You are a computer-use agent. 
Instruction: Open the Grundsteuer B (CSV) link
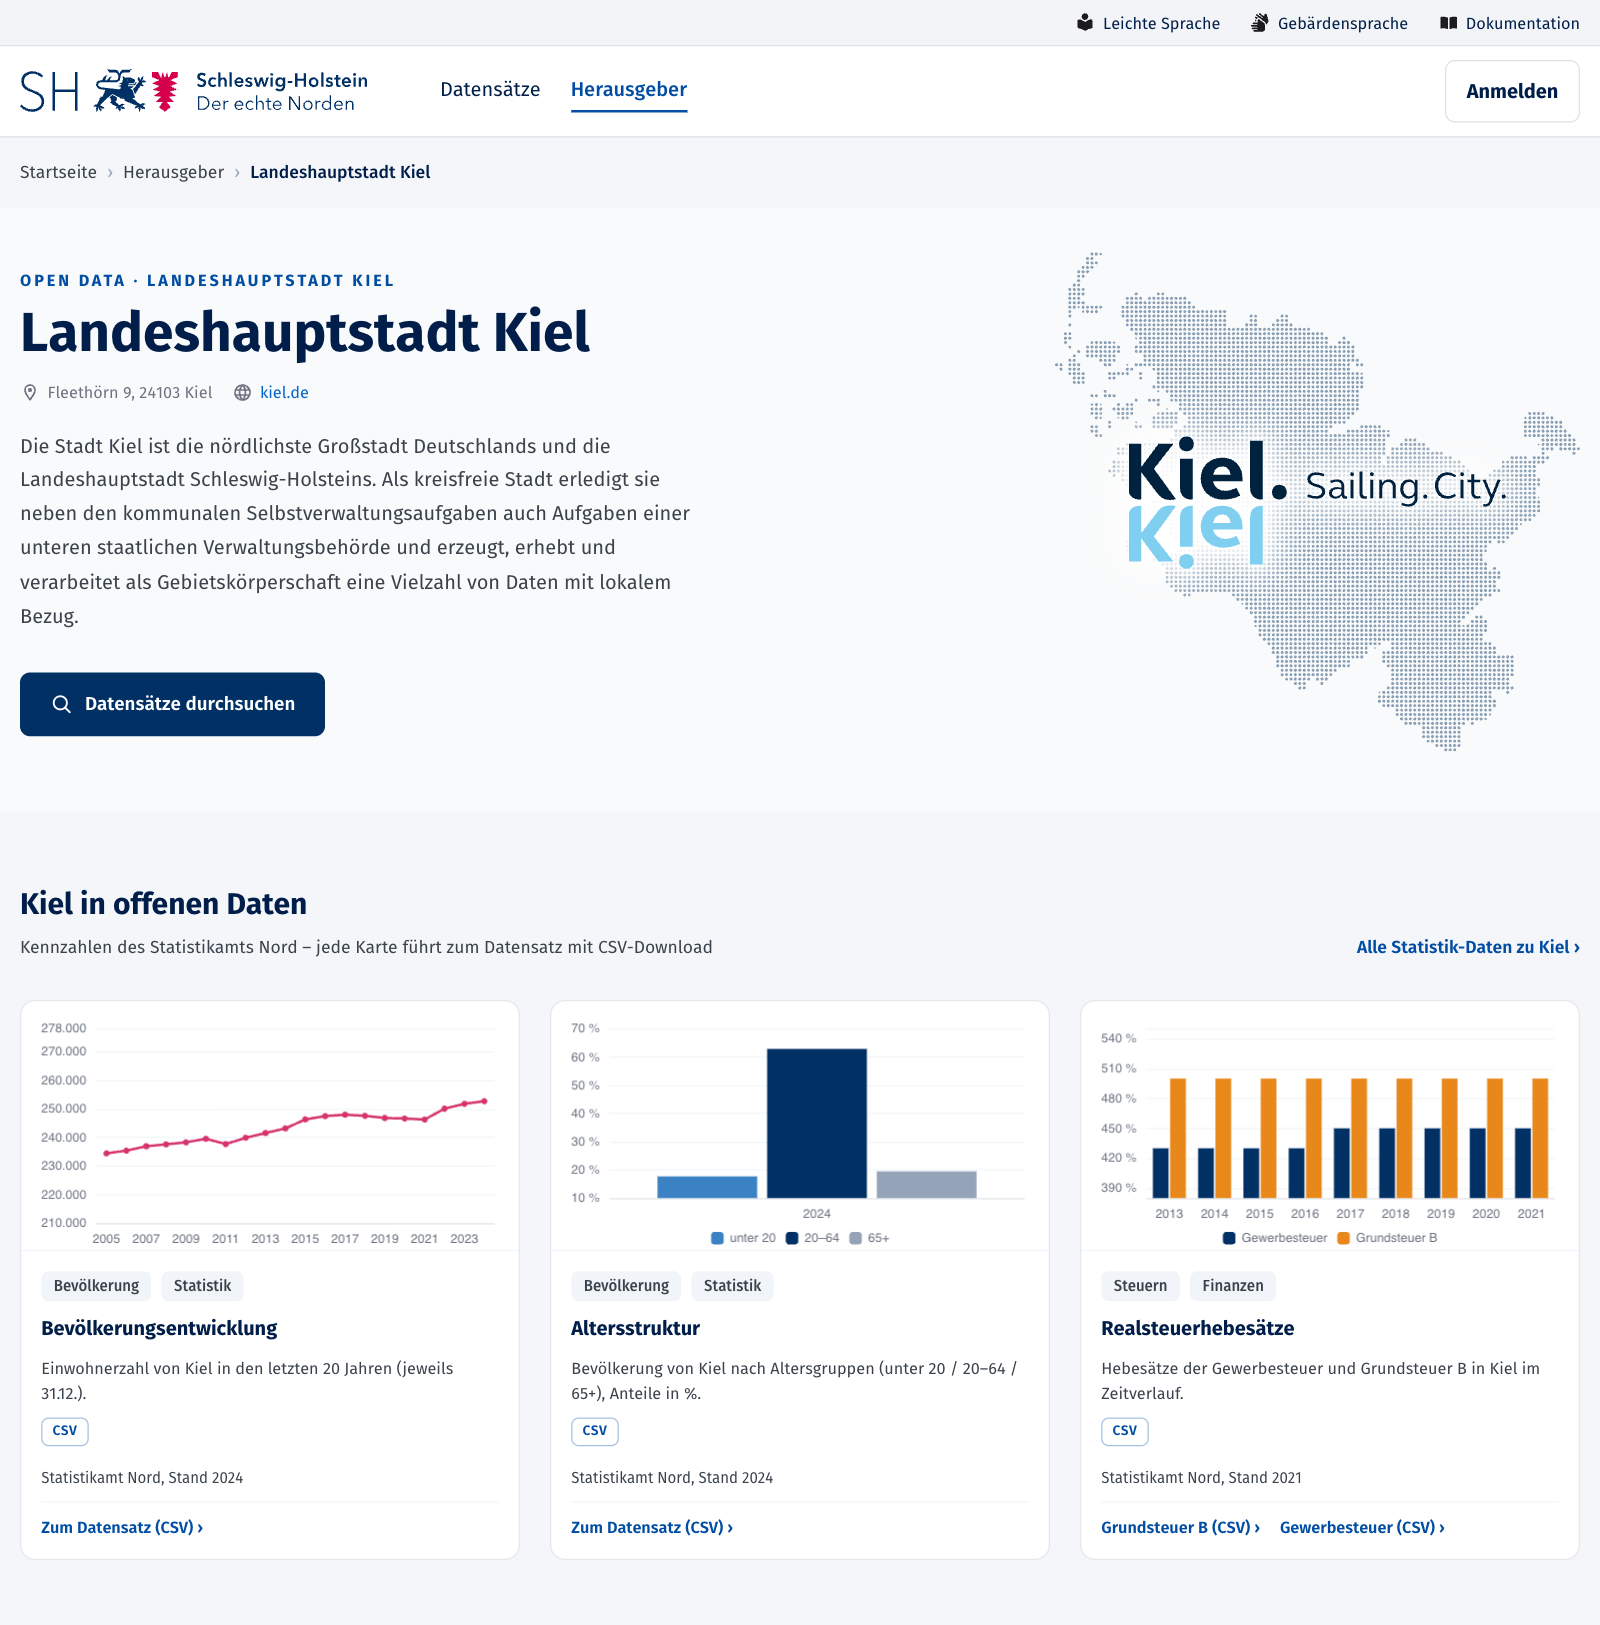coord(1180,1527)
